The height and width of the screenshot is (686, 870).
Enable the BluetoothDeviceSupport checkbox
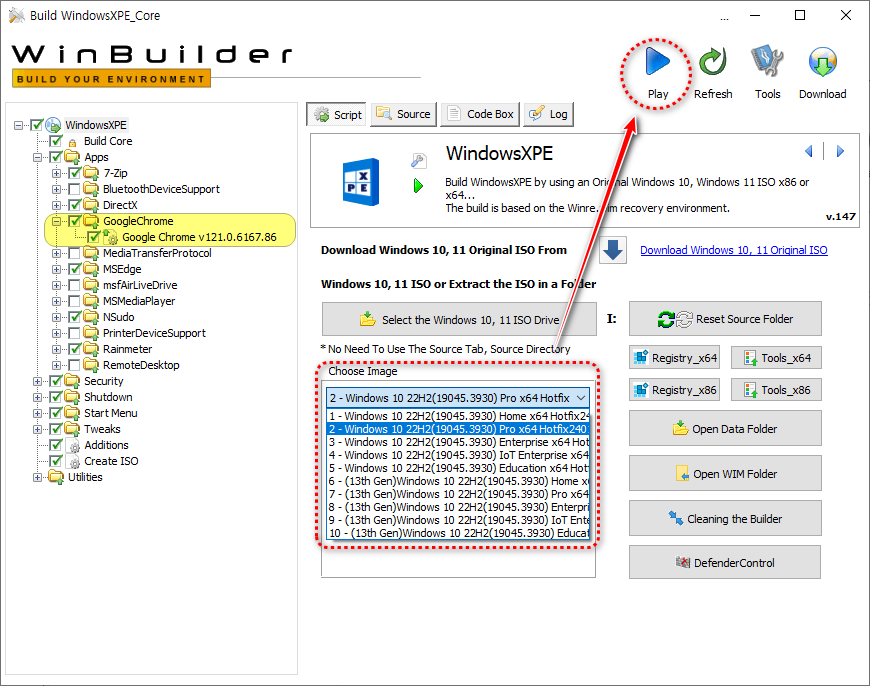(74, 189)
